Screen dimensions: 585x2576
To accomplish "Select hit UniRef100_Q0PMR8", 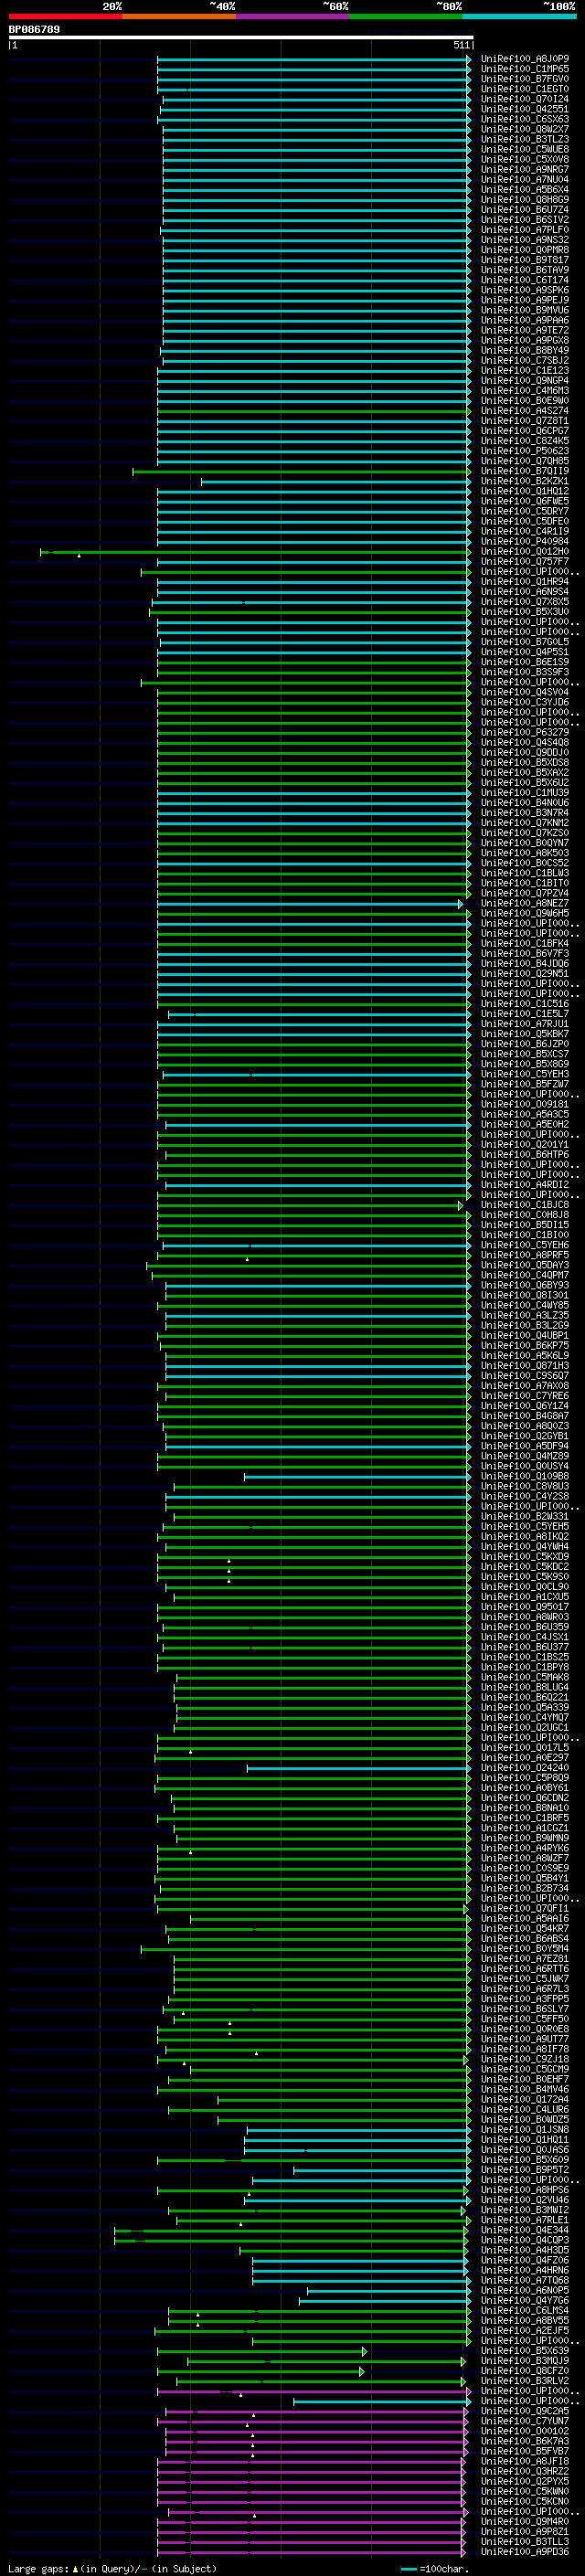I will click(525, 250).
